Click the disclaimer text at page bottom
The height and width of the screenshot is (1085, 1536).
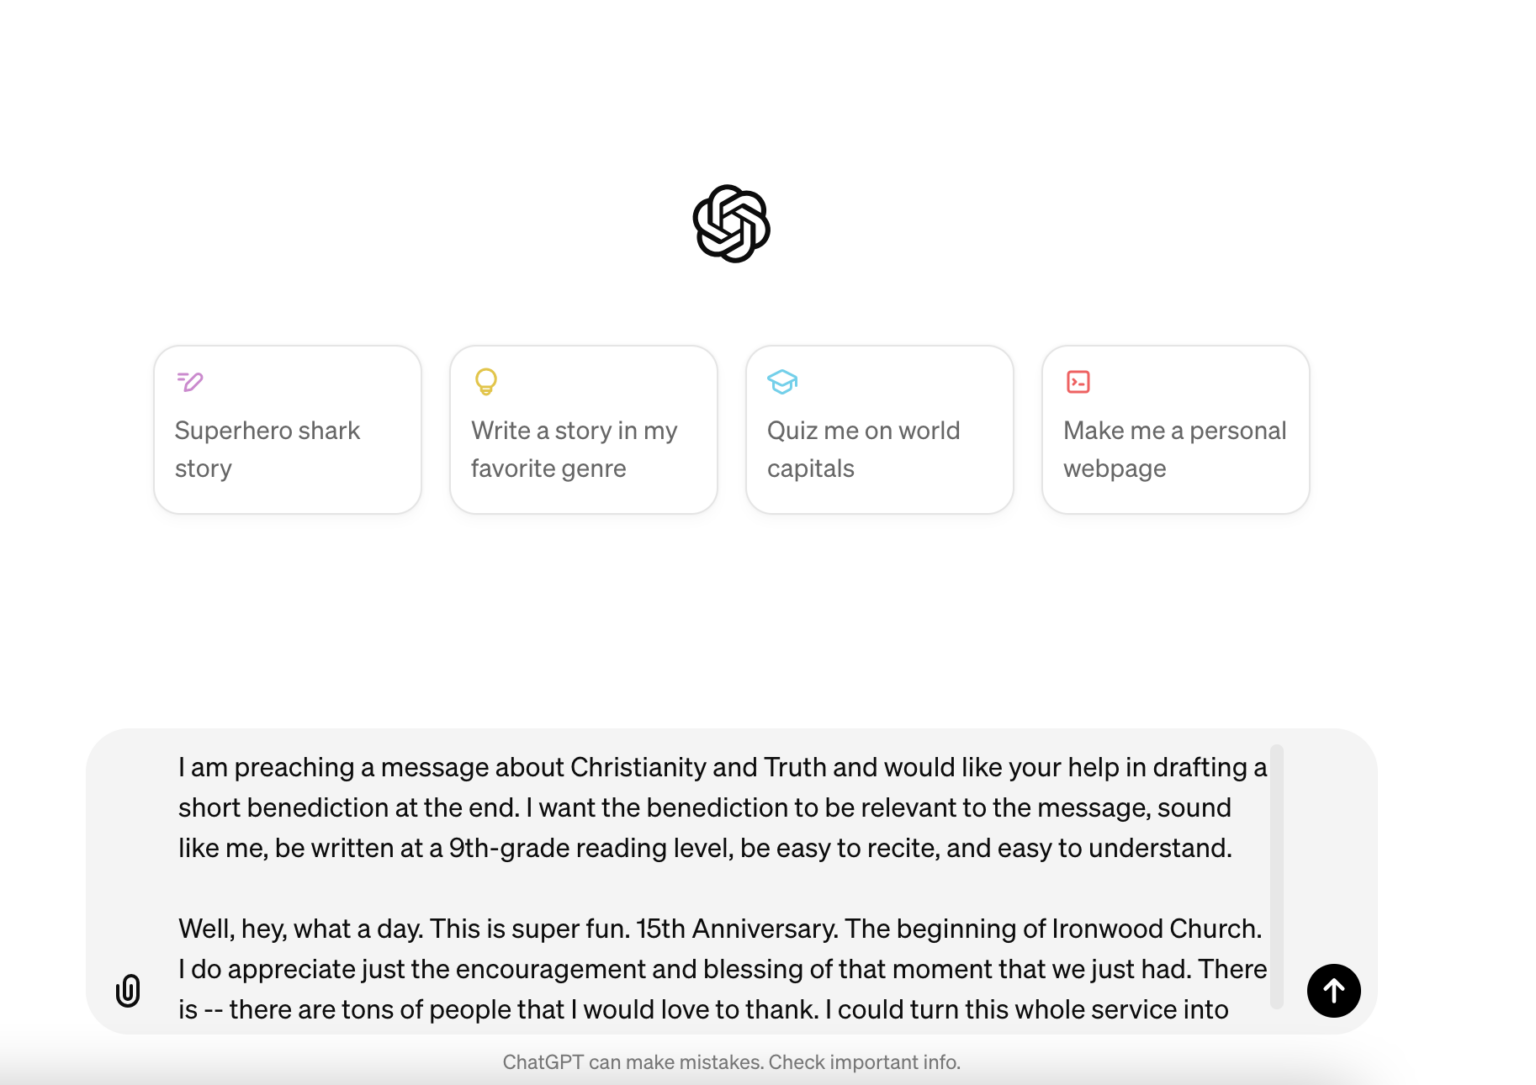[731, 1062]
